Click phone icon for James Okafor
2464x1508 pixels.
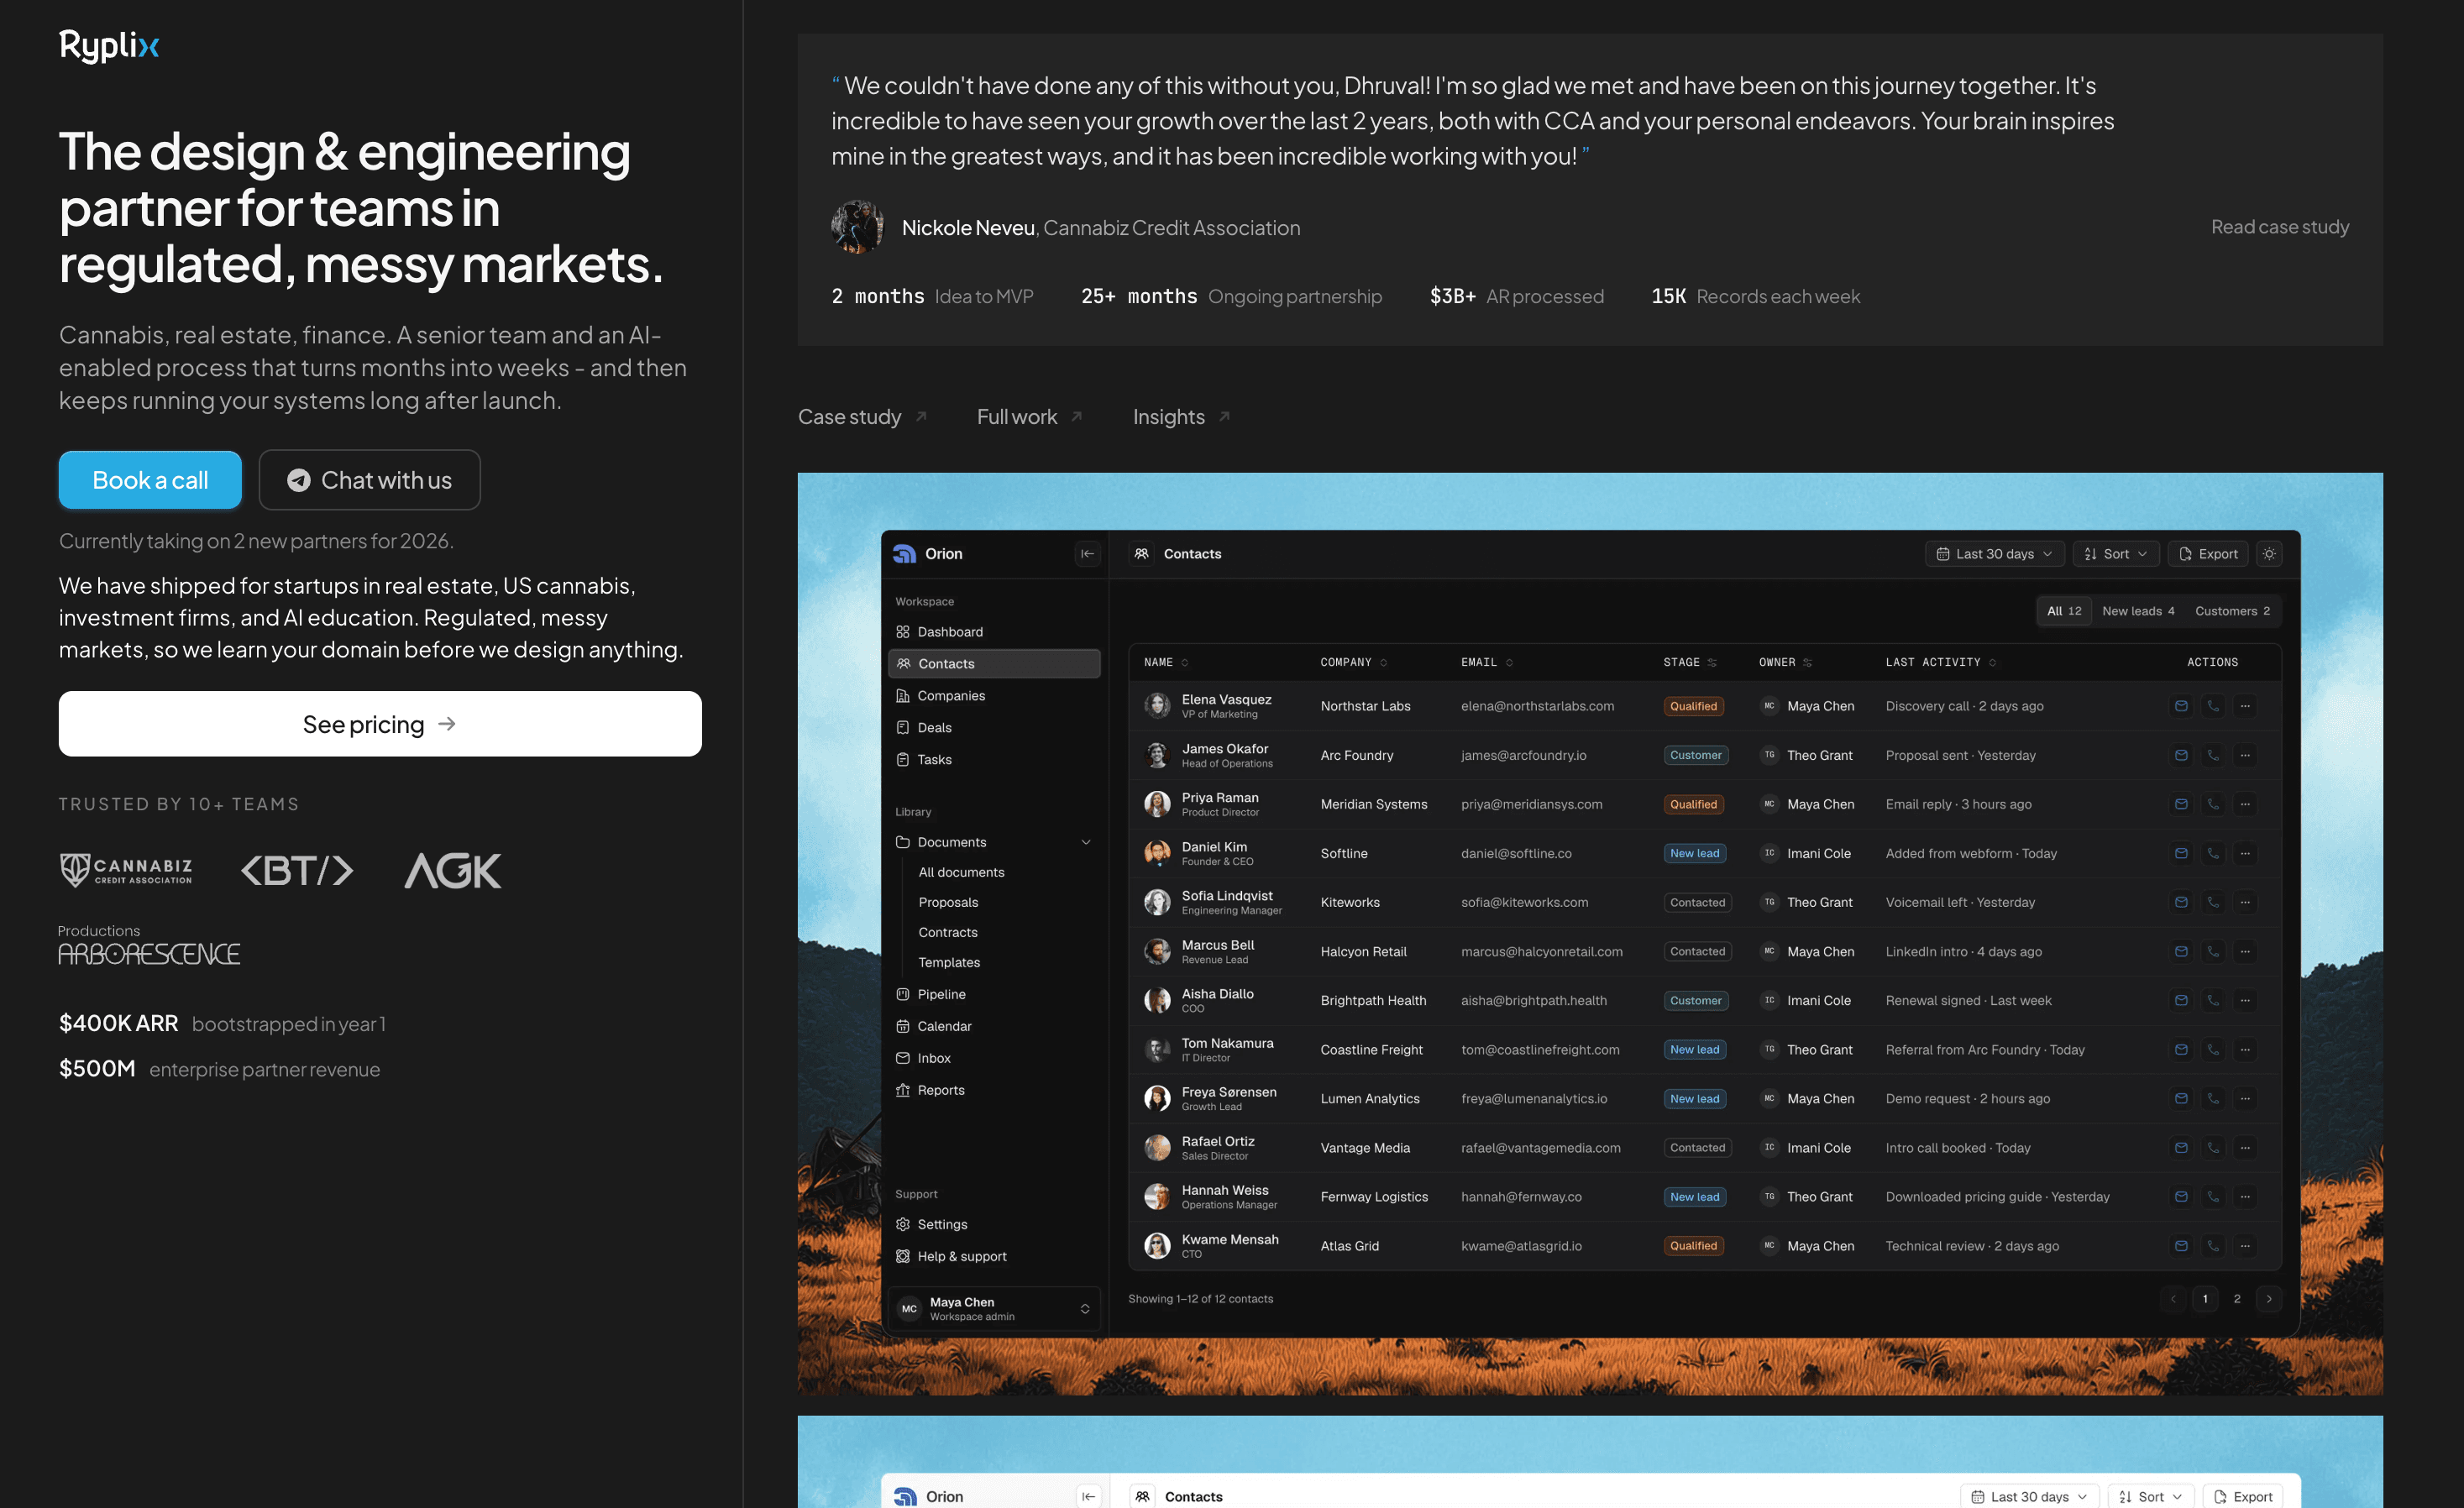point(2213,755)
